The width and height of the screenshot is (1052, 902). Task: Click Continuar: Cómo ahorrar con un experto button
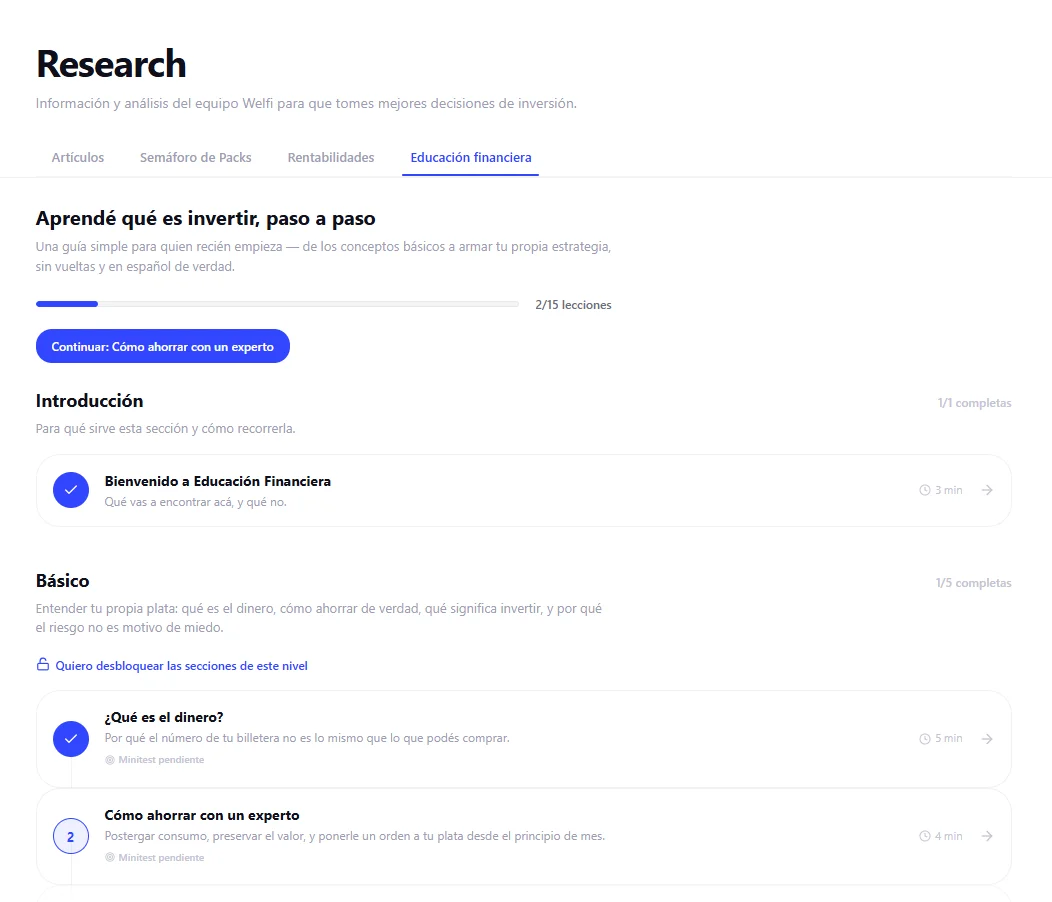[162, 346]
